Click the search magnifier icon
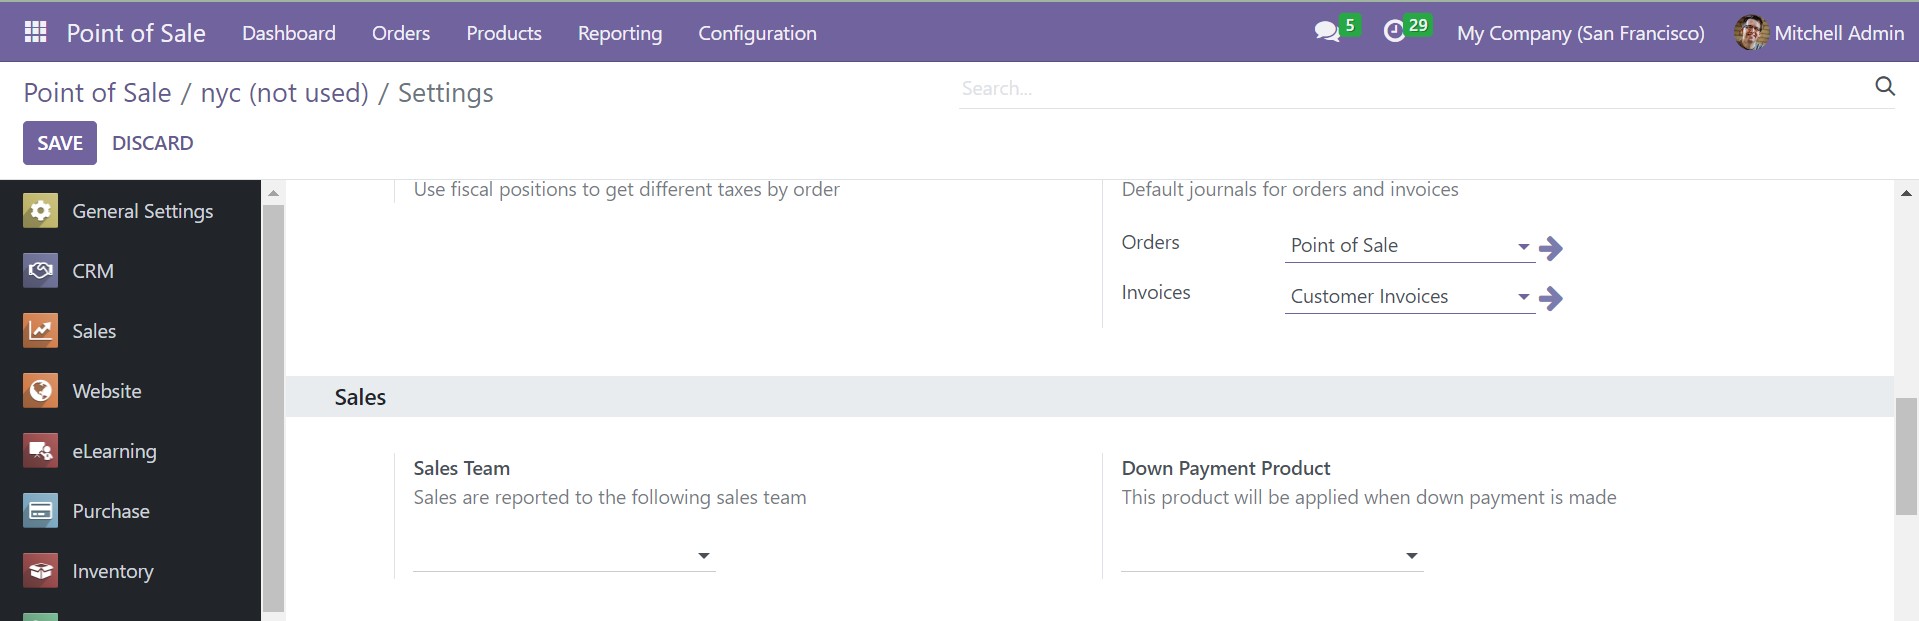This screenshot has width=1919, height=621. 1885,86
